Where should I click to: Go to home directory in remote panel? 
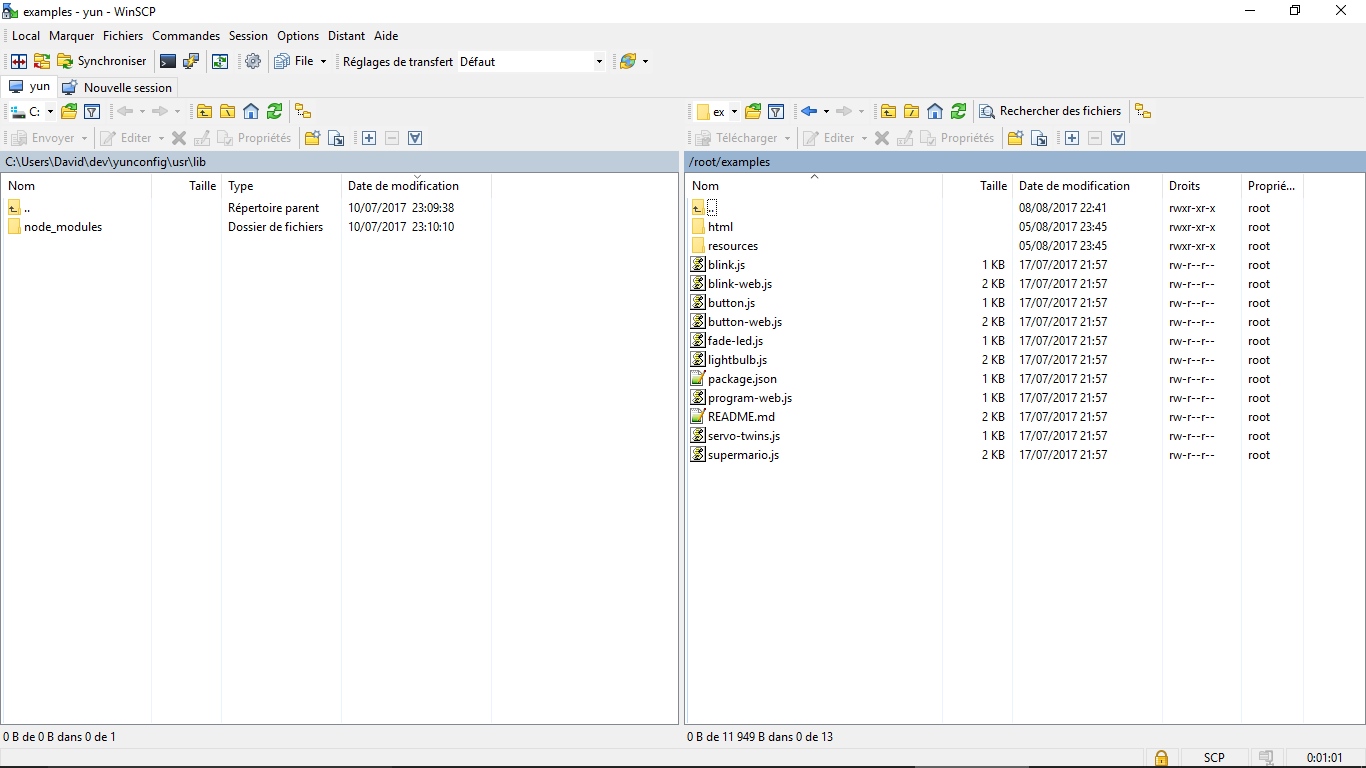tap(935, 111)
